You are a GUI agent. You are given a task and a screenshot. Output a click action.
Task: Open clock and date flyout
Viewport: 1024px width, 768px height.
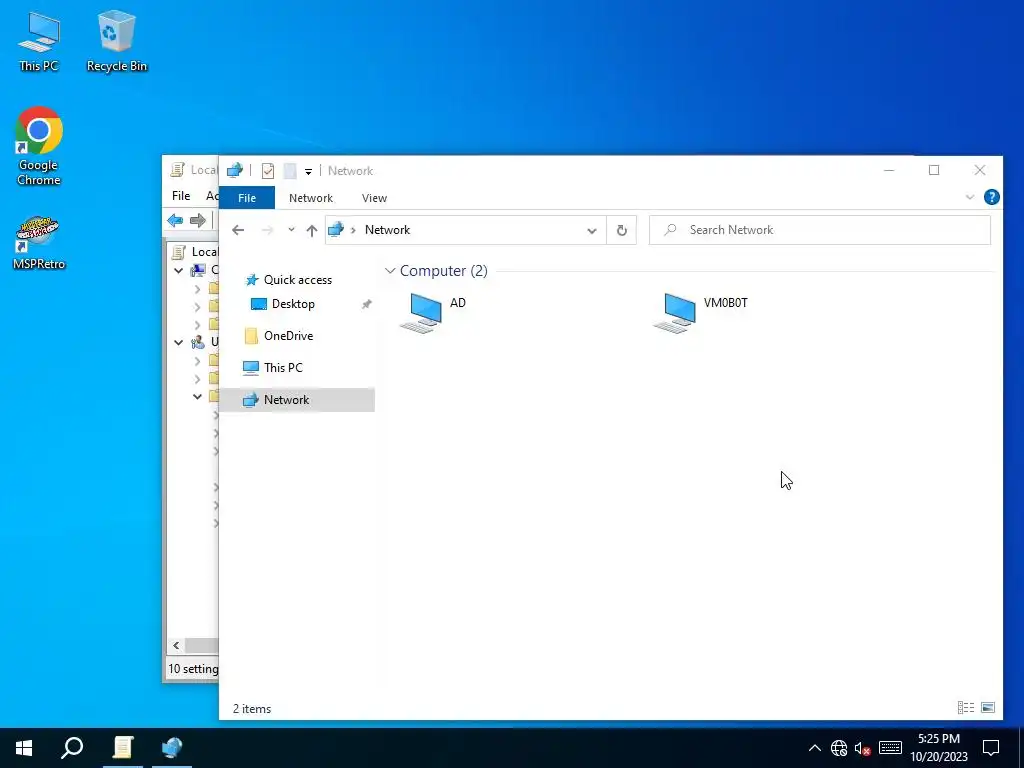939,748
